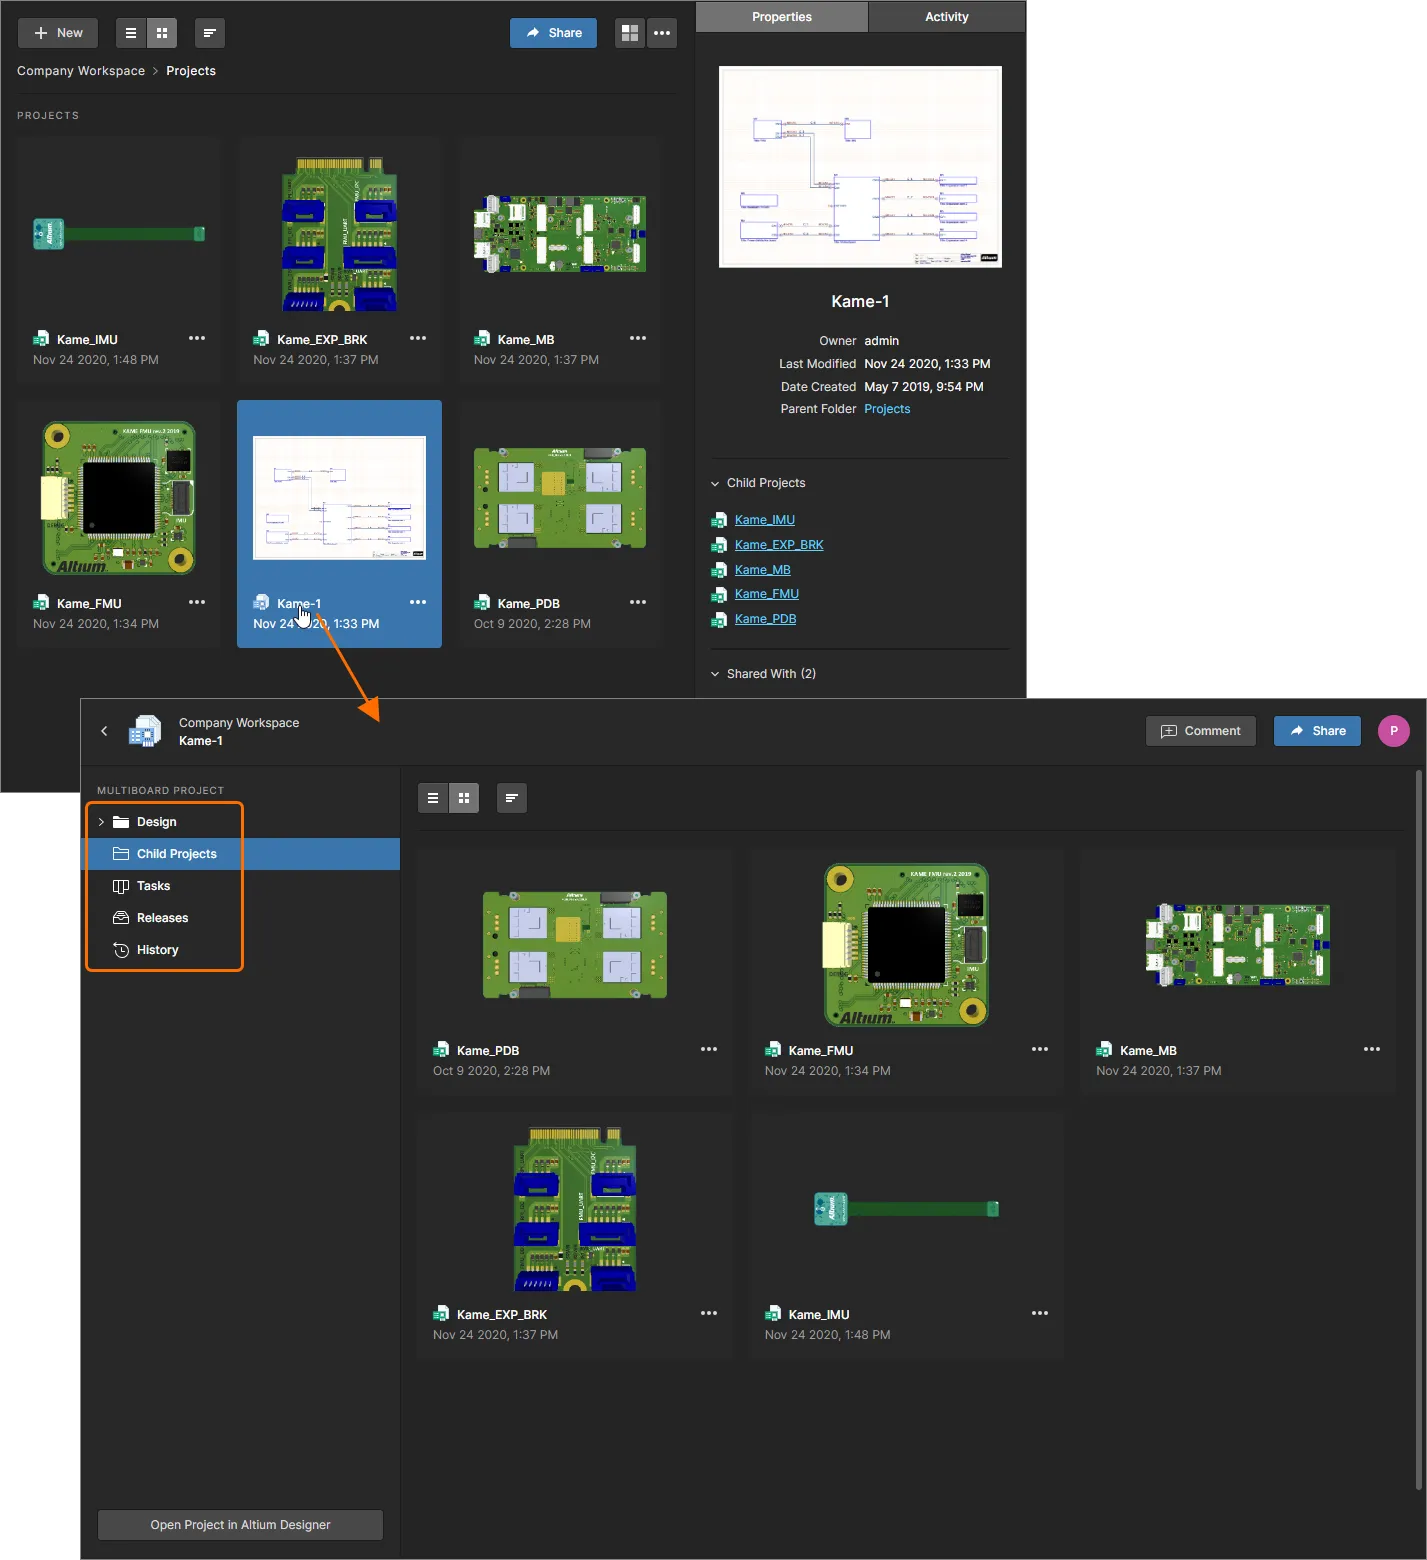Image resolution: width=1427 pixels, height=1560 pixels.
Task: Collapse the Shared With (2) section
Action: [715, 675]
